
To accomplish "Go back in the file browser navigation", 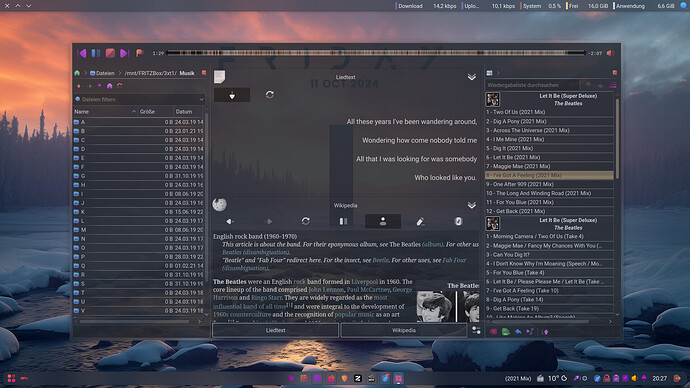I will 79,86.
